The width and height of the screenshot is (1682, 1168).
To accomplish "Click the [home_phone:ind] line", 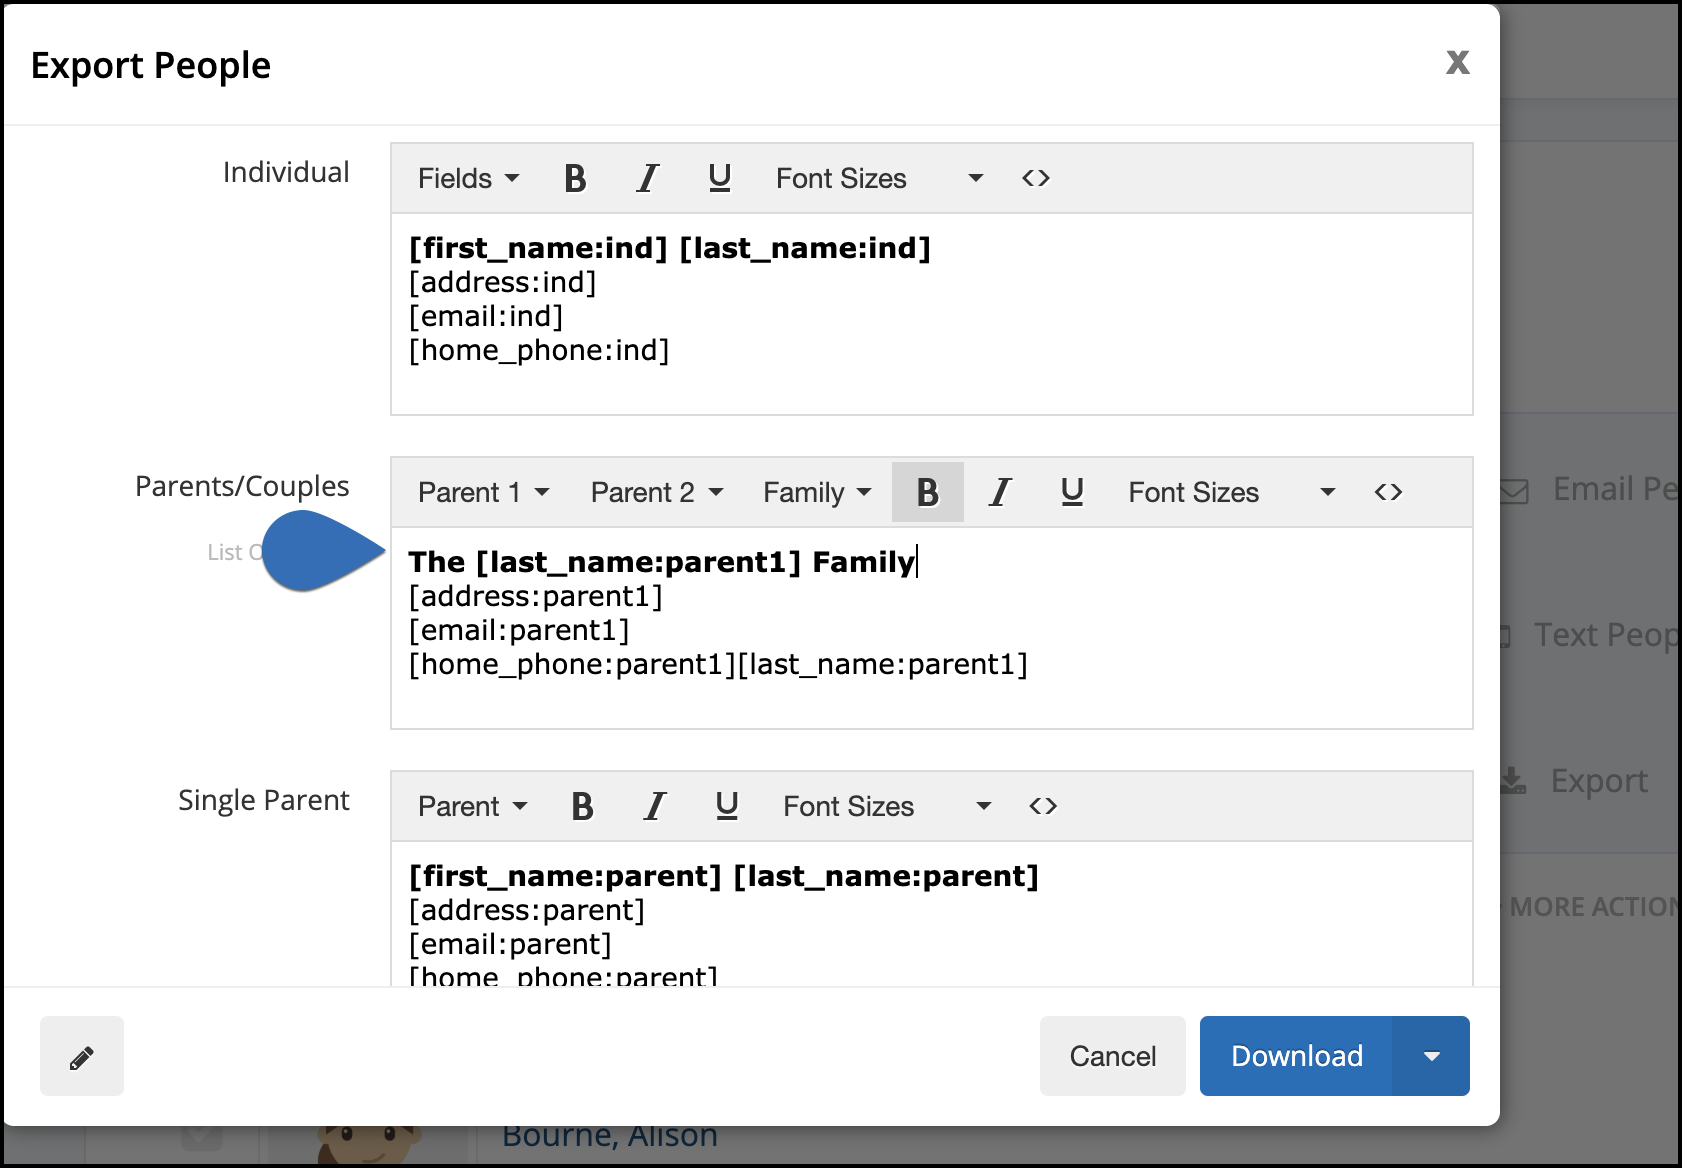I will [539, 351].
